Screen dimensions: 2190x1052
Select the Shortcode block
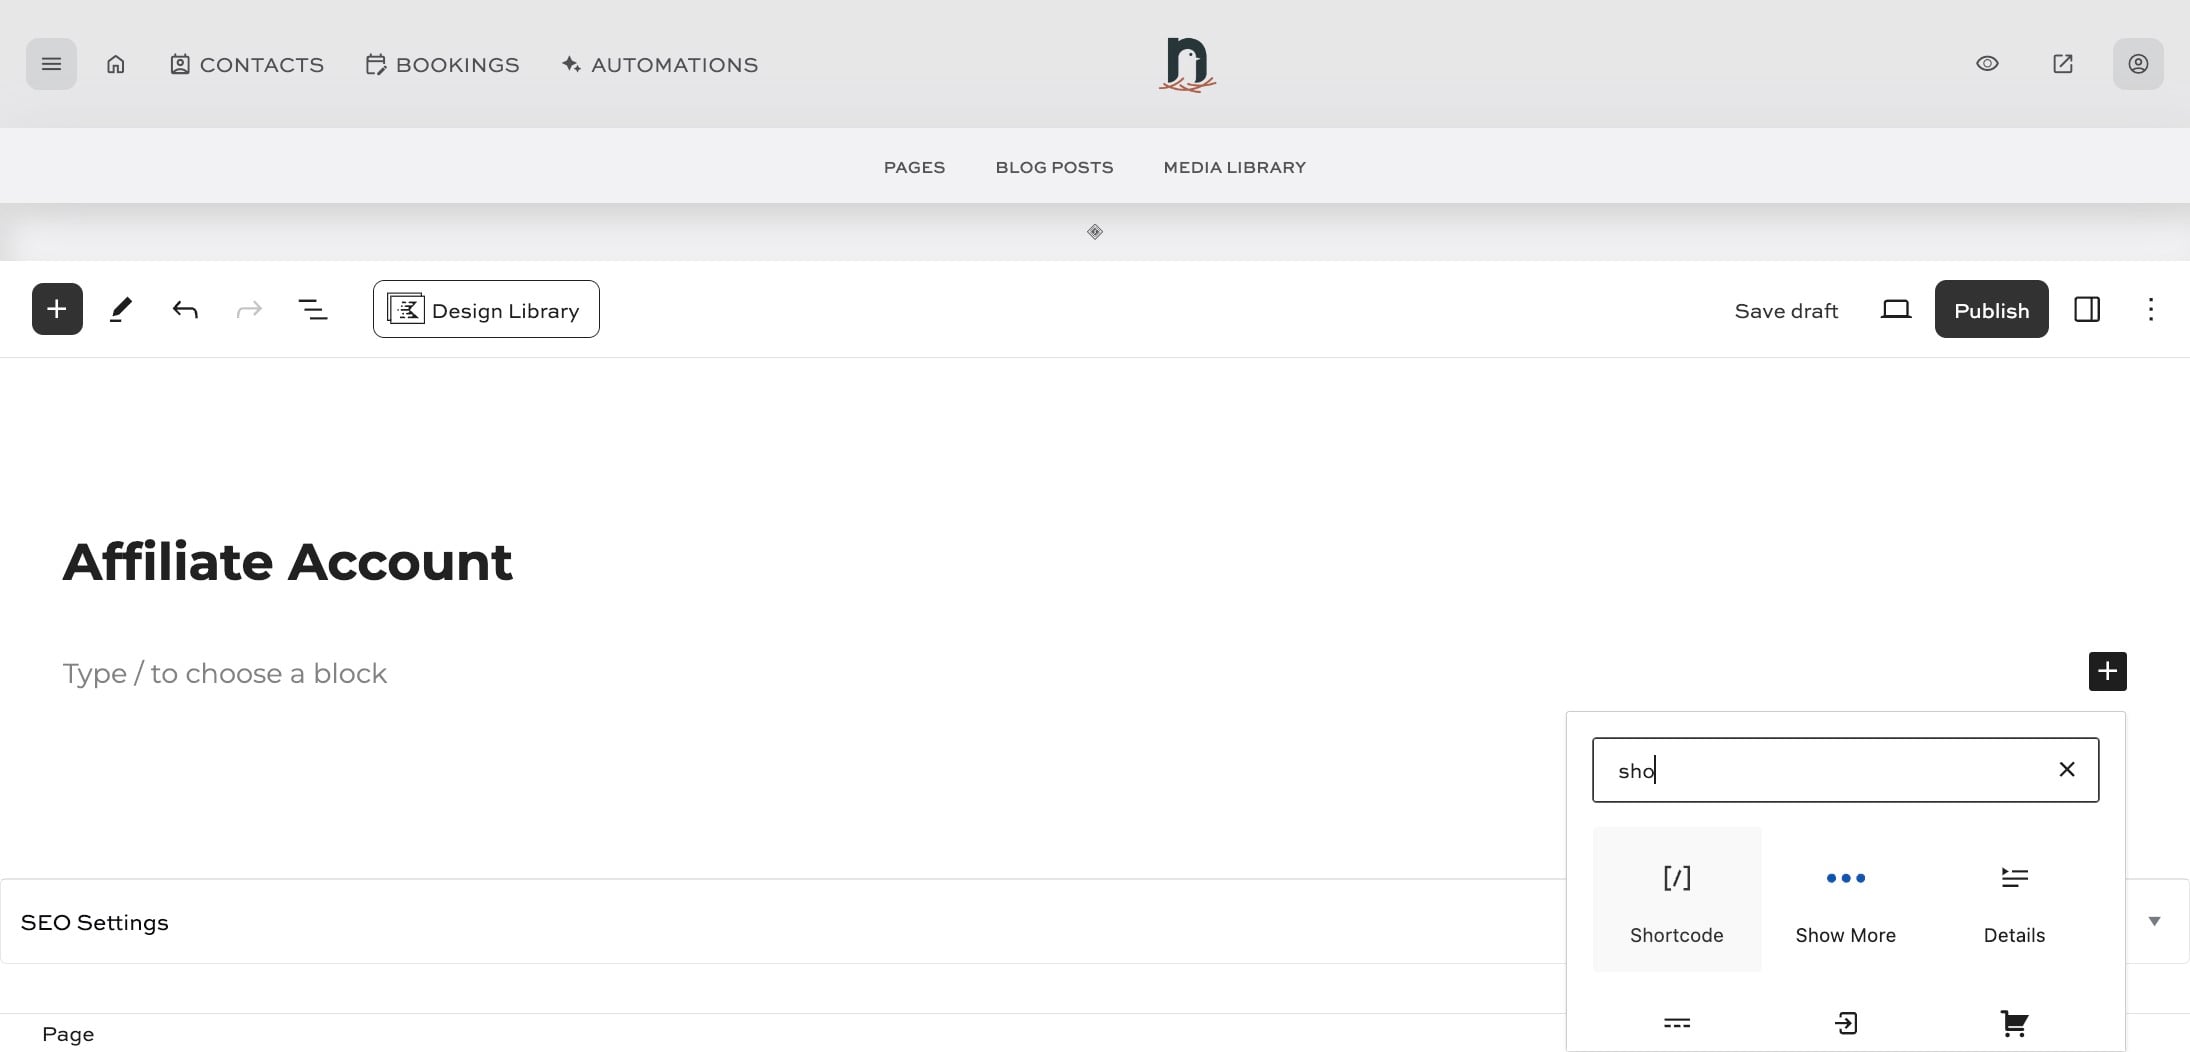pos(1676,898)
